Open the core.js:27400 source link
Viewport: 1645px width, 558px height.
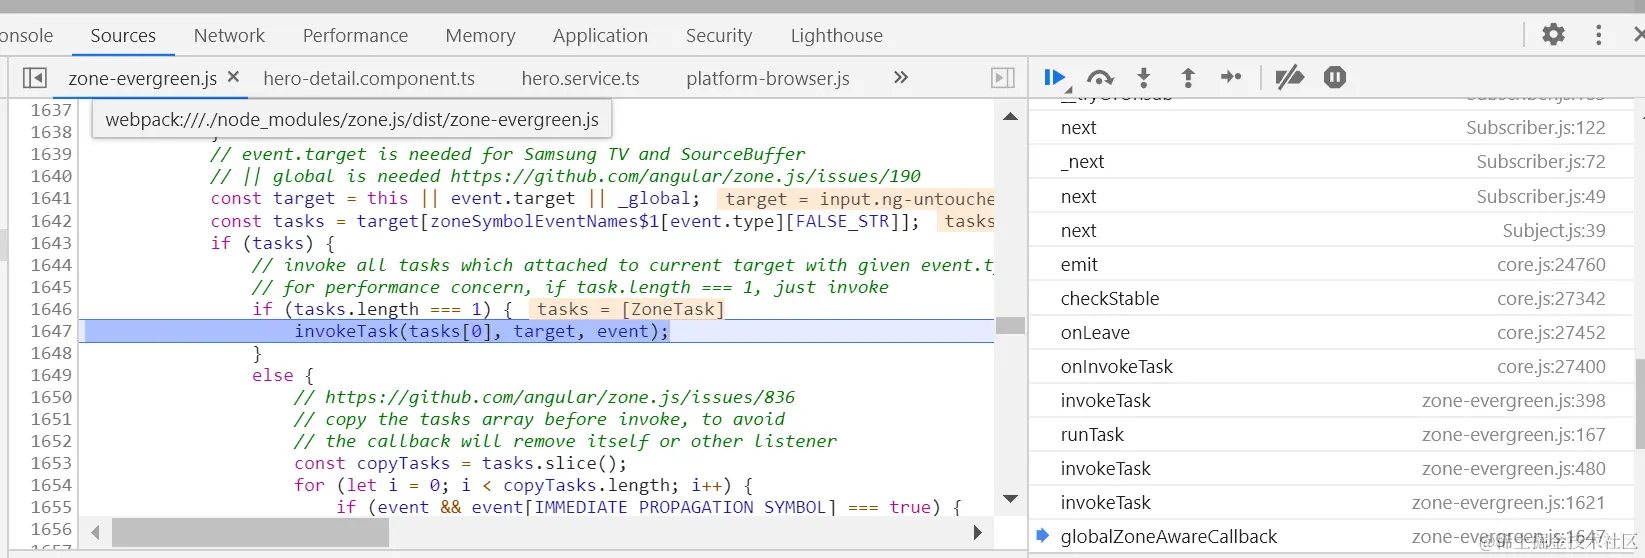[1551, 367]
